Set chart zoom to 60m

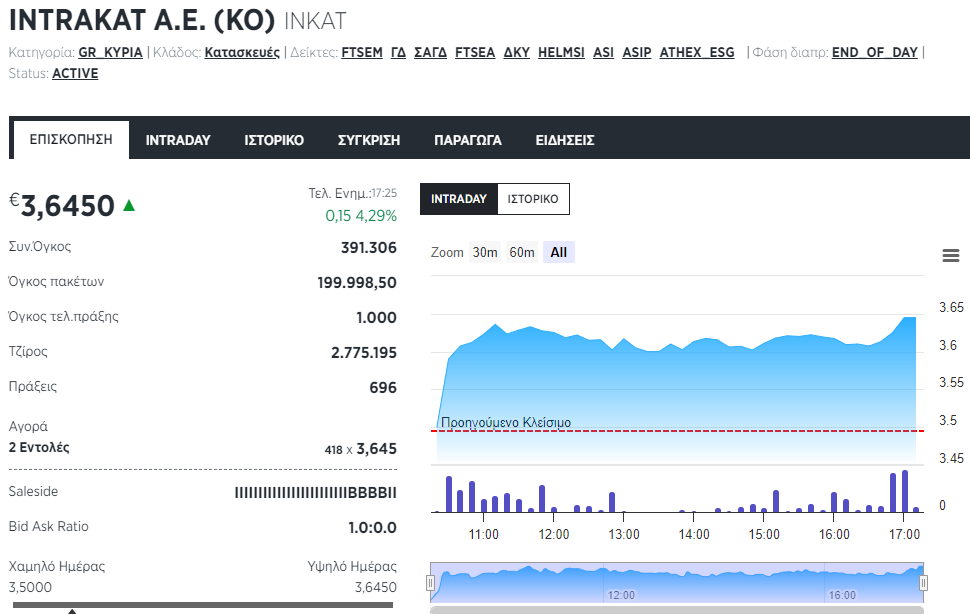click(522, 252)
